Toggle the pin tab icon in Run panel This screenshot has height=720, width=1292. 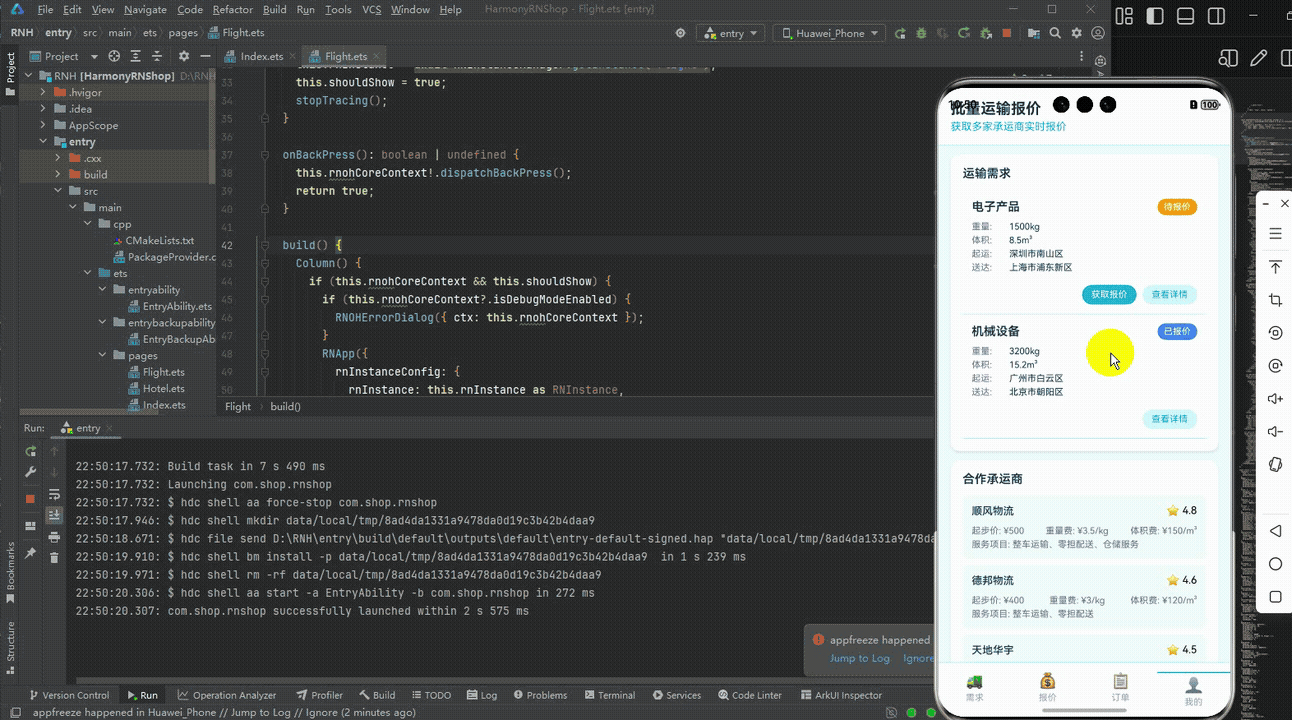click(x=31, y=553)
